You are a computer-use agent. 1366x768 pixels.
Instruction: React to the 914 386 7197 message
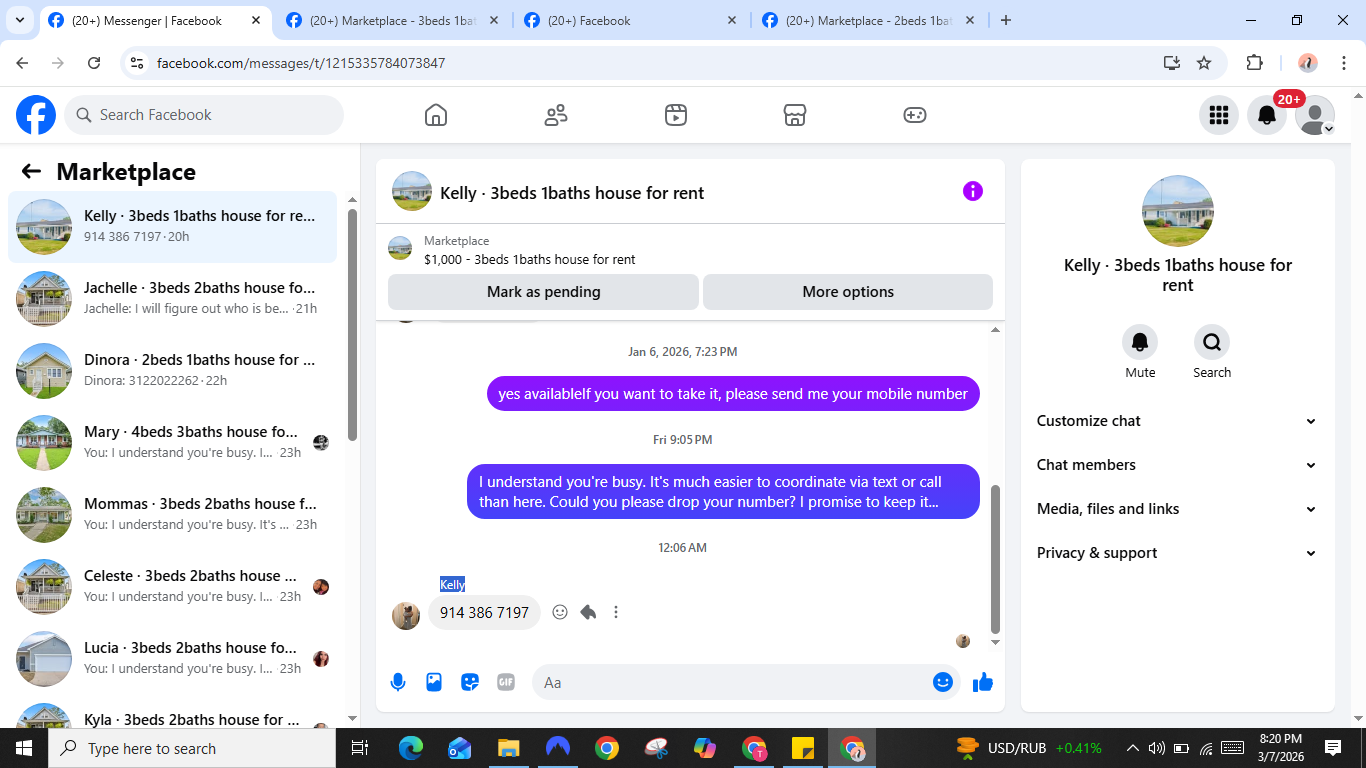pyautogui.click(x=560, y=612)
